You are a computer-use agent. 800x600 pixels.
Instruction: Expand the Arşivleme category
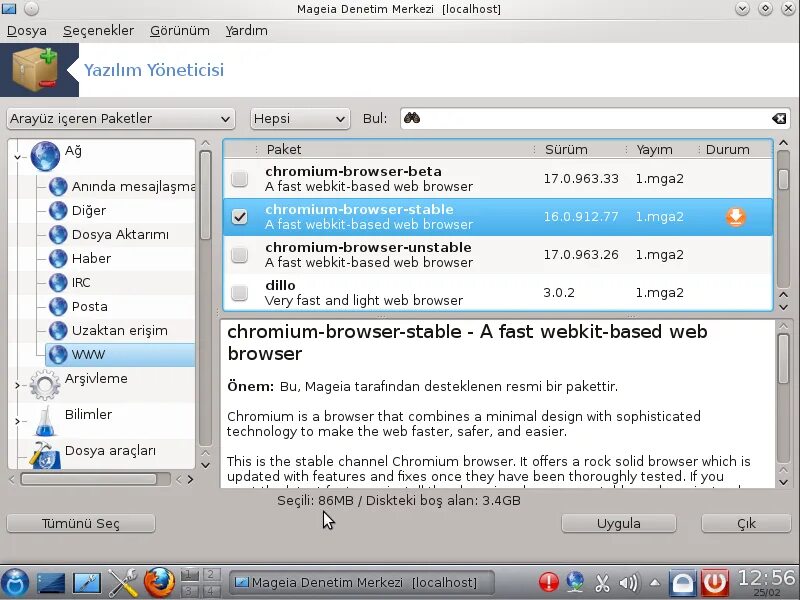pyautogui.click(x=17, y=385)
